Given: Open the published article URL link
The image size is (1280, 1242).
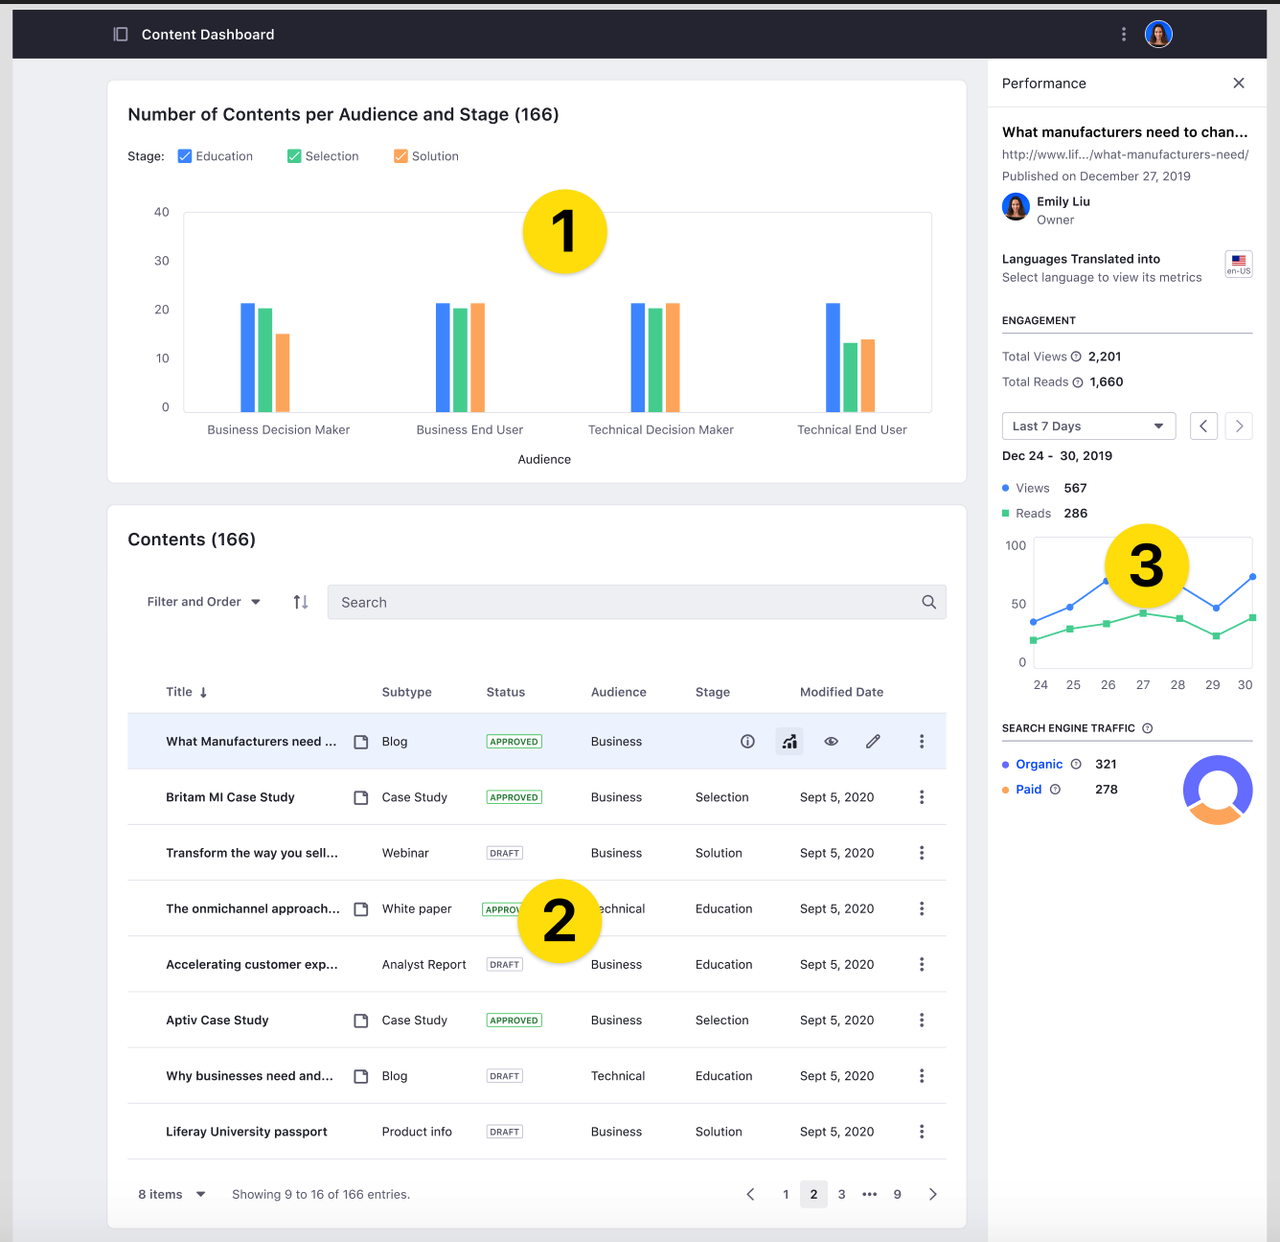Looking at the screenshot, I should (1125, 154).
